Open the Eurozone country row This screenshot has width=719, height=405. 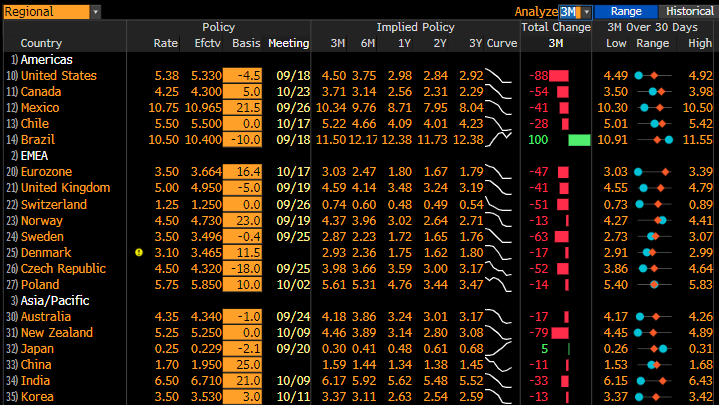(x=46, y=172)
